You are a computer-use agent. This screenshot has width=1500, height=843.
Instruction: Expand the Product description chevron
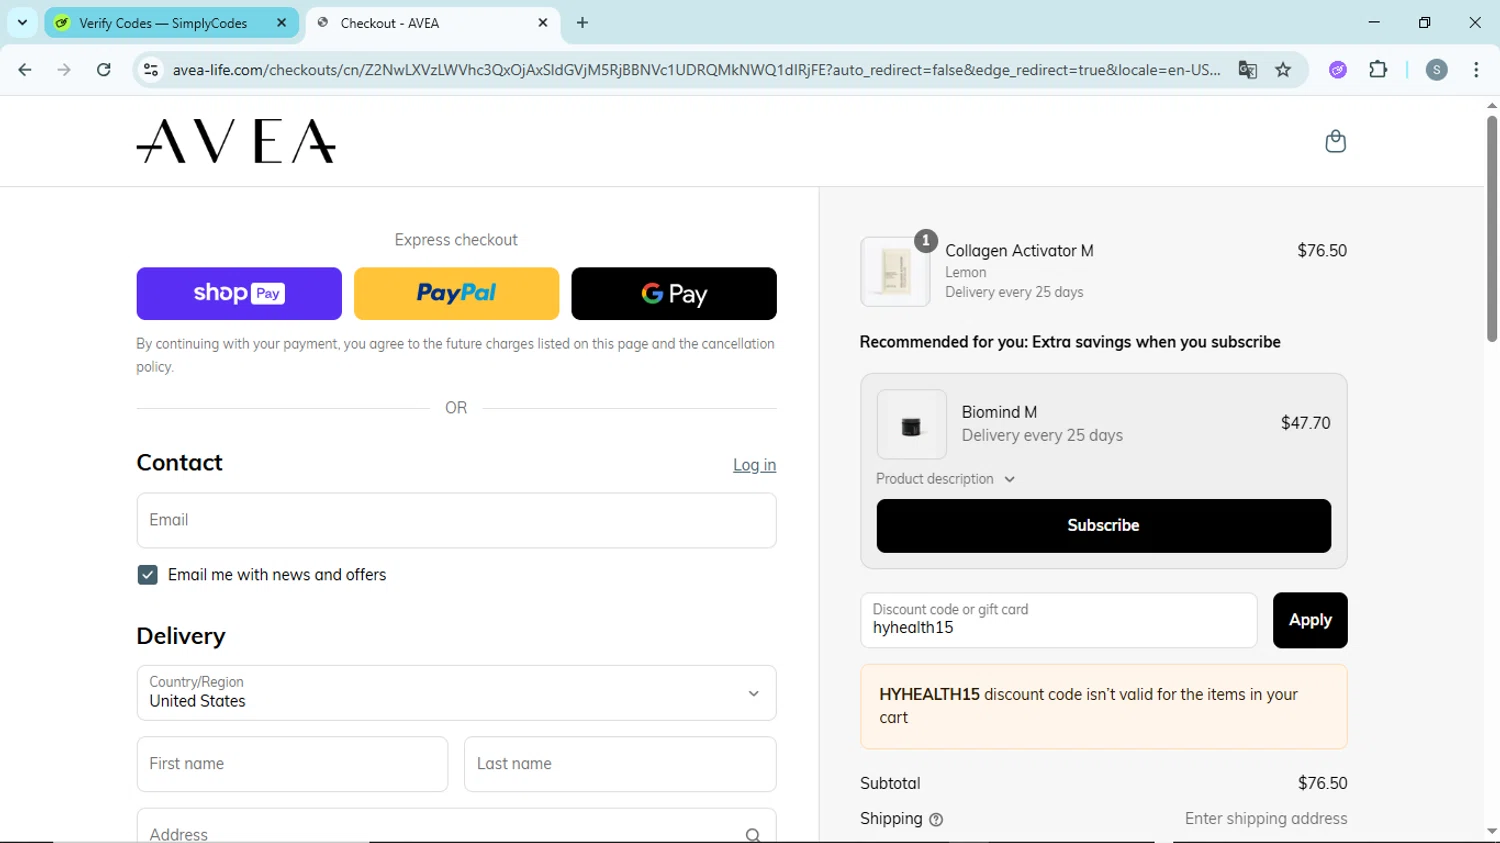click(1010, 479)
